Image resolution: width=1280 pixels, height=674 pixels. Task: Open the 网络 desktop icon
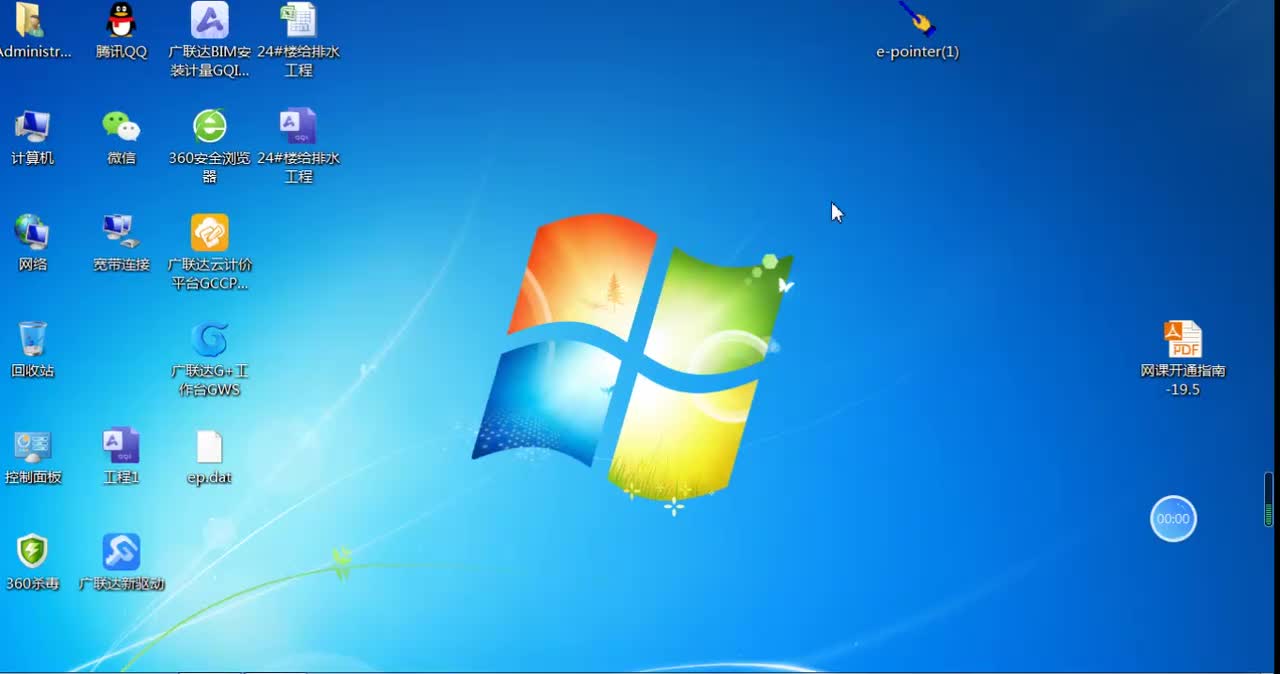[32, 232]
